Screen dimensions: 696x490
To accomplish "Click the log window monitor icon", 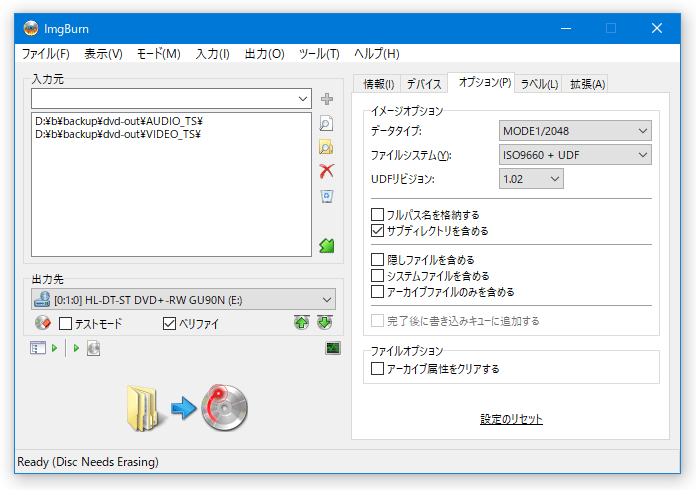I will click(x=333, y=348).
